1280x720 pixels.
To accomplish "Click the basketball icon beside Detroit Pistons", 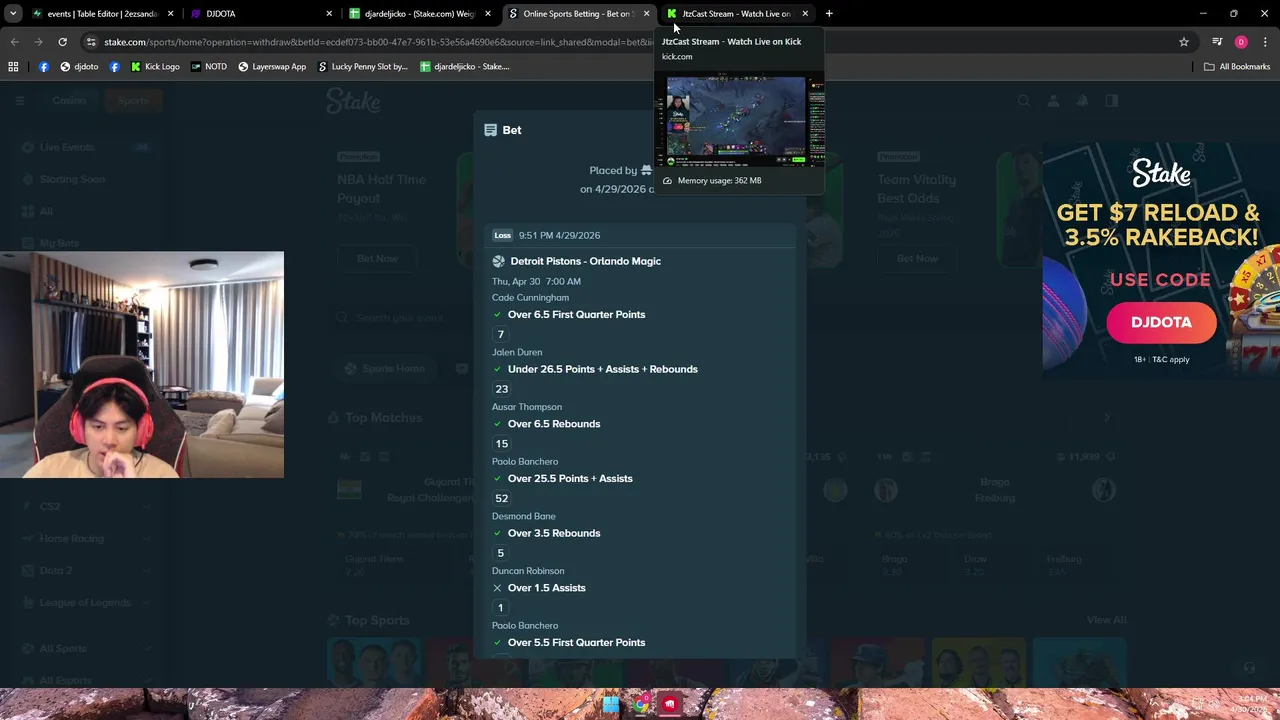I will [x=498, y=261].
